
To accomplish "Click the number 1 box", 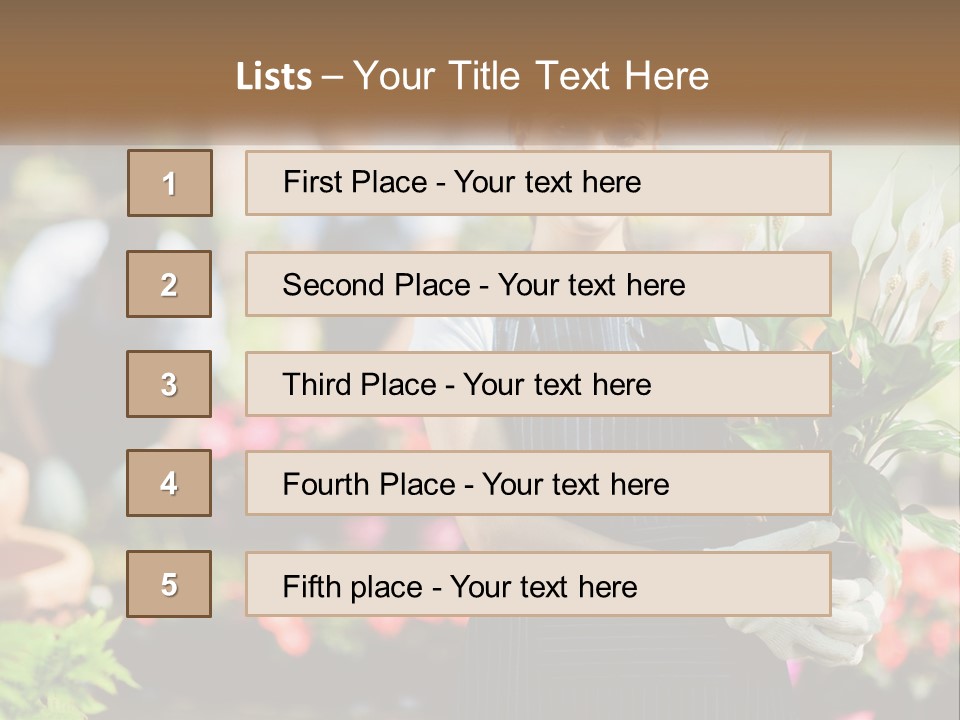I will pyautogui.click(x=169, y=183).
